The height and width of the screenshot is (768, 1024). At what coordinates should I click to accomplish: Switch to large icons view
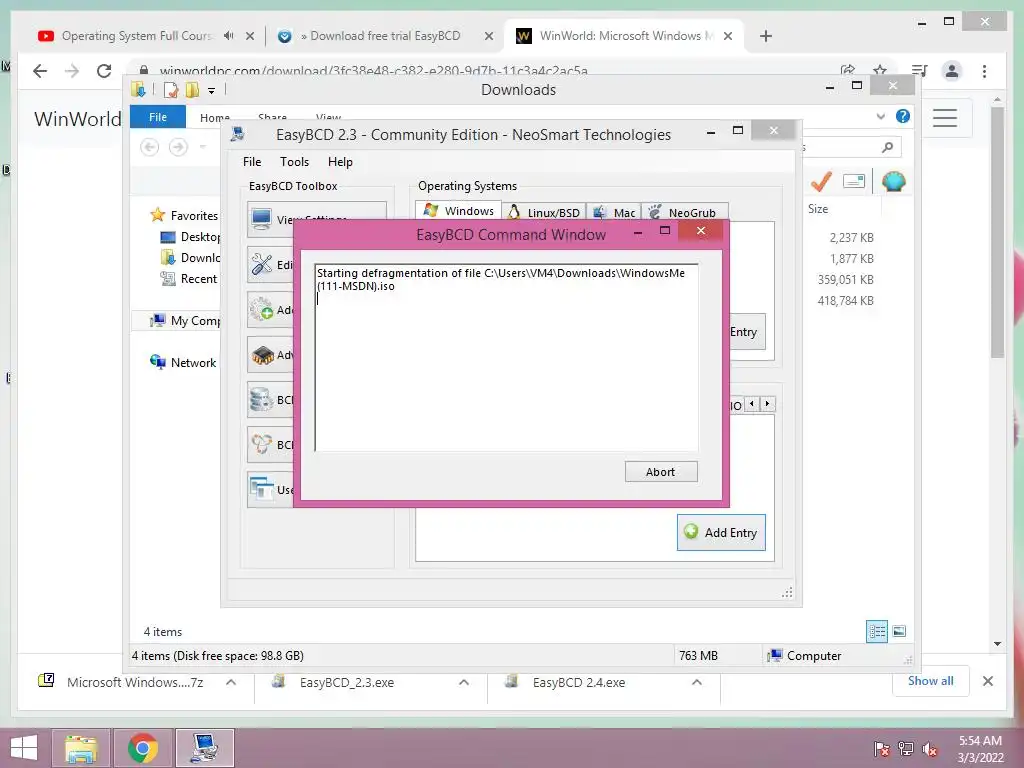click(899, 631)
